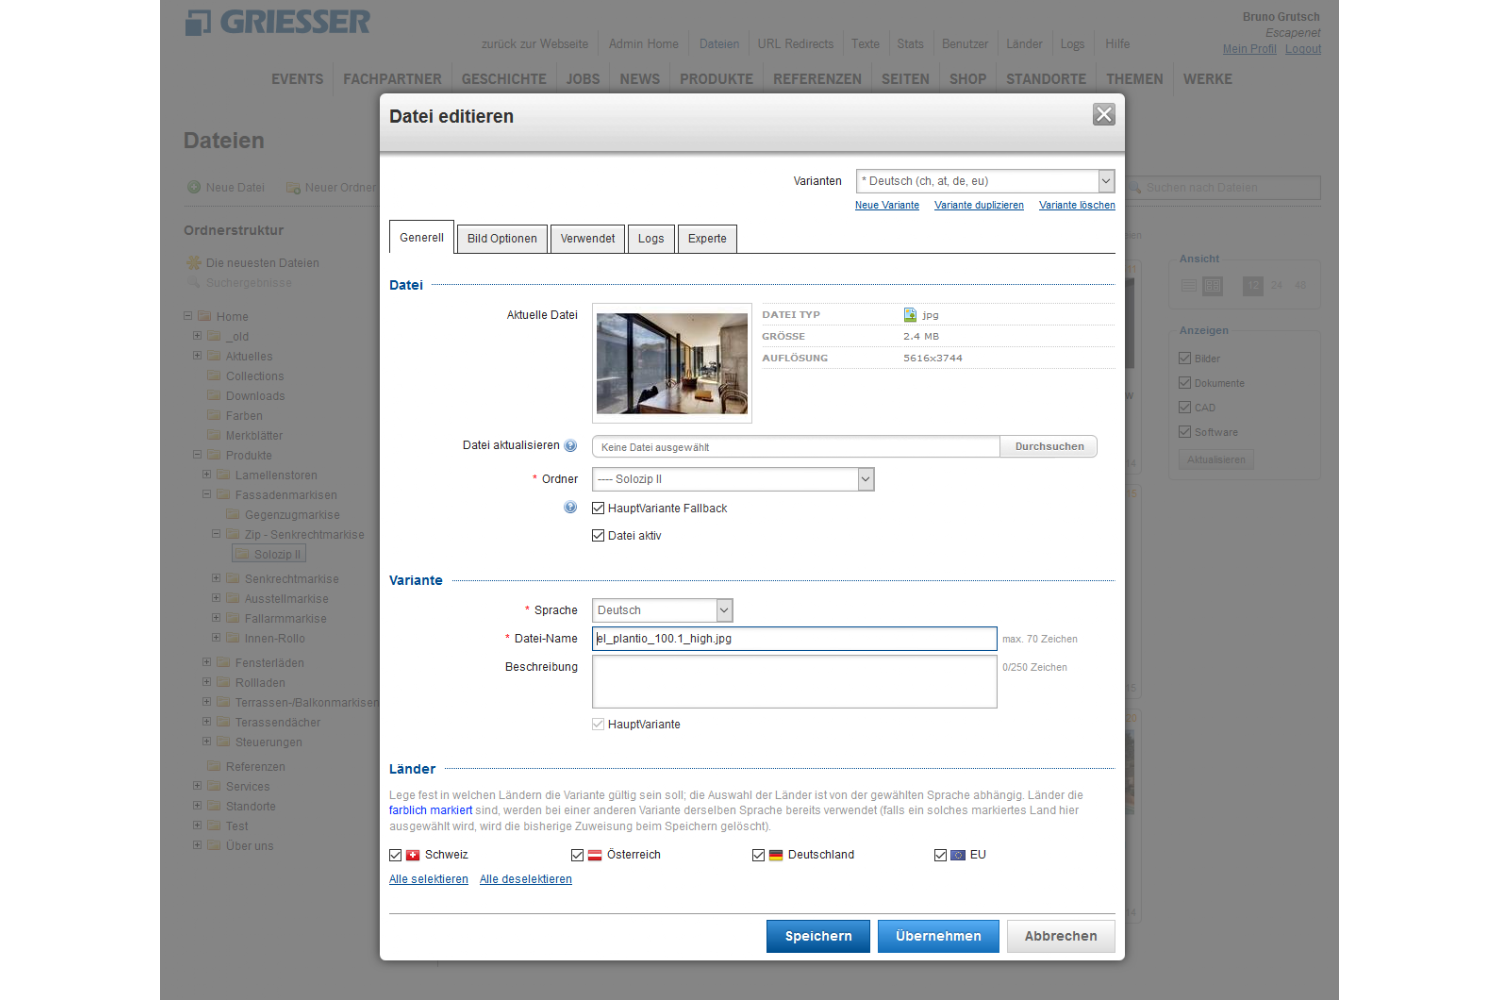This screenshot has width=1500, height=1000.
Task: Close the Datei editieren dialog
Action: [x=1103, y=115]
